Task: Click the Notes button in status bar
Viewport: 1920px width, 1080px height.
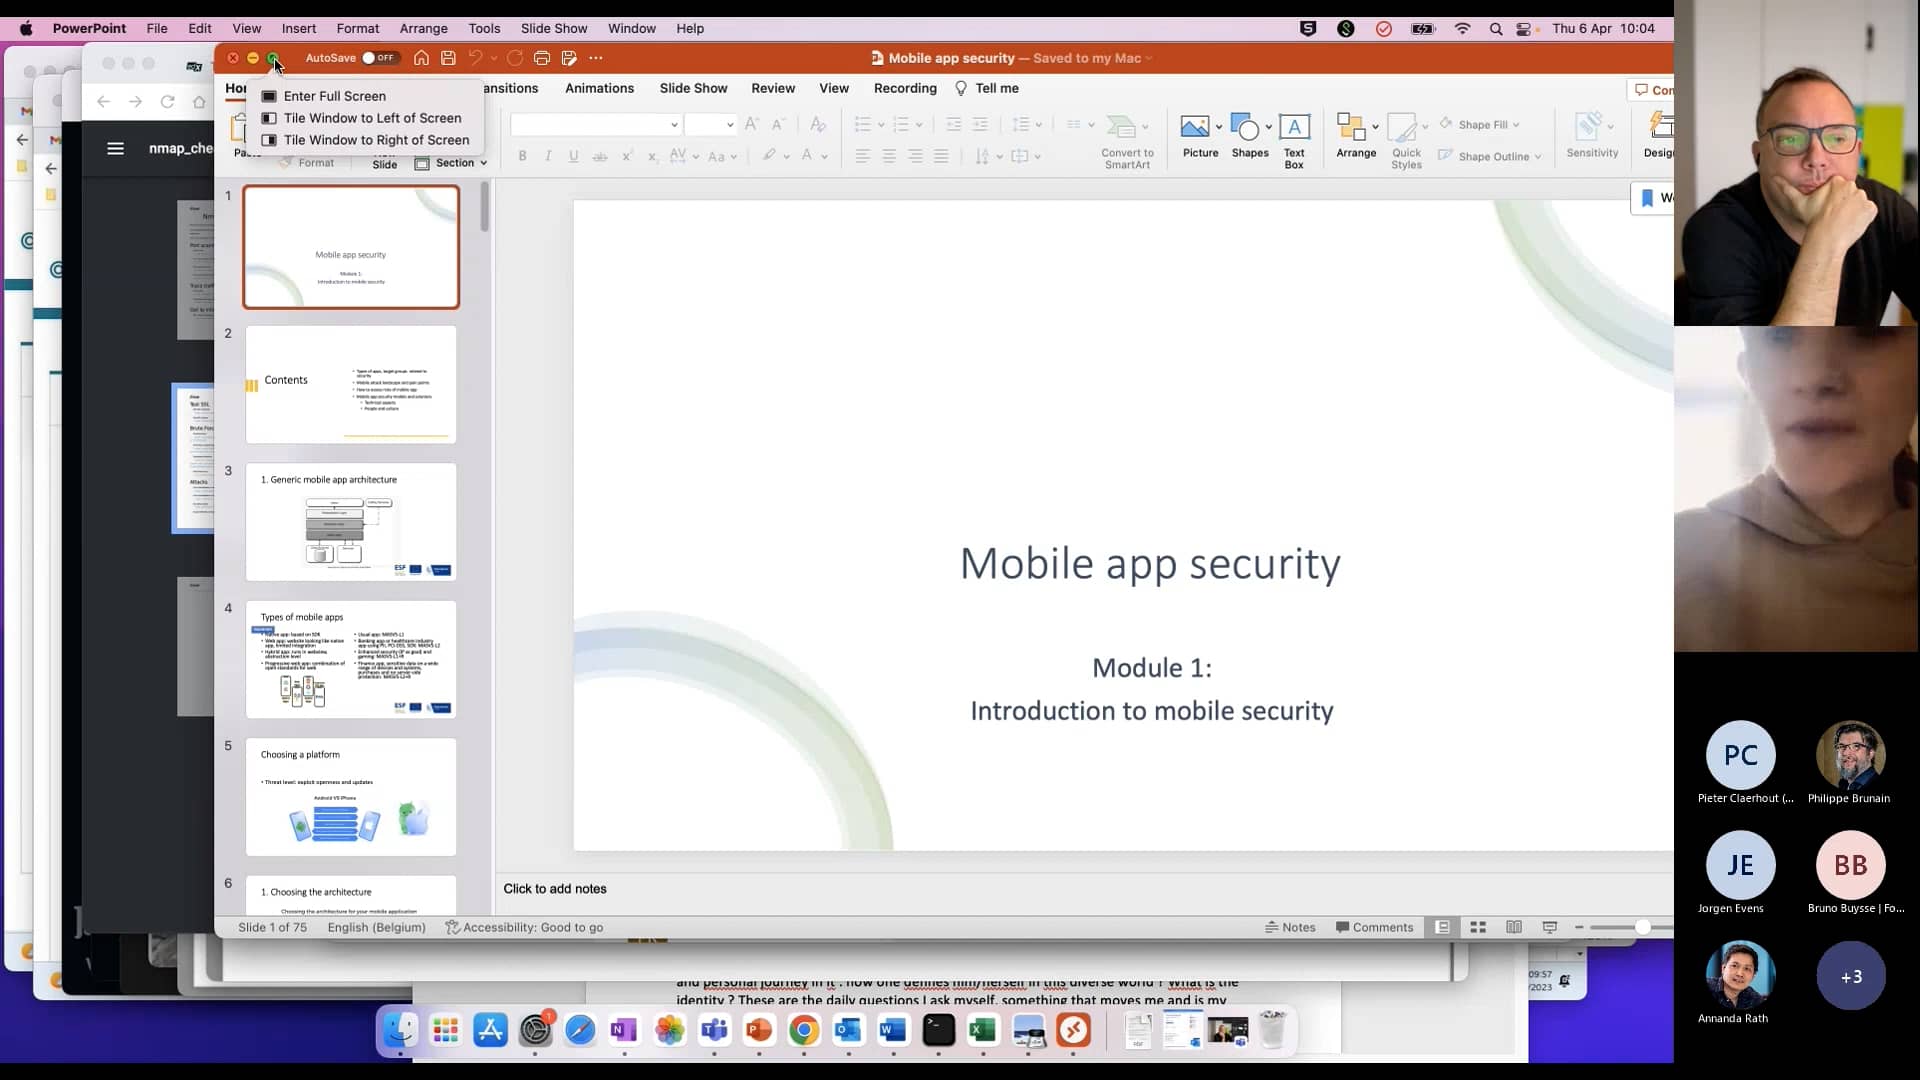Action: click(1290, 927)
